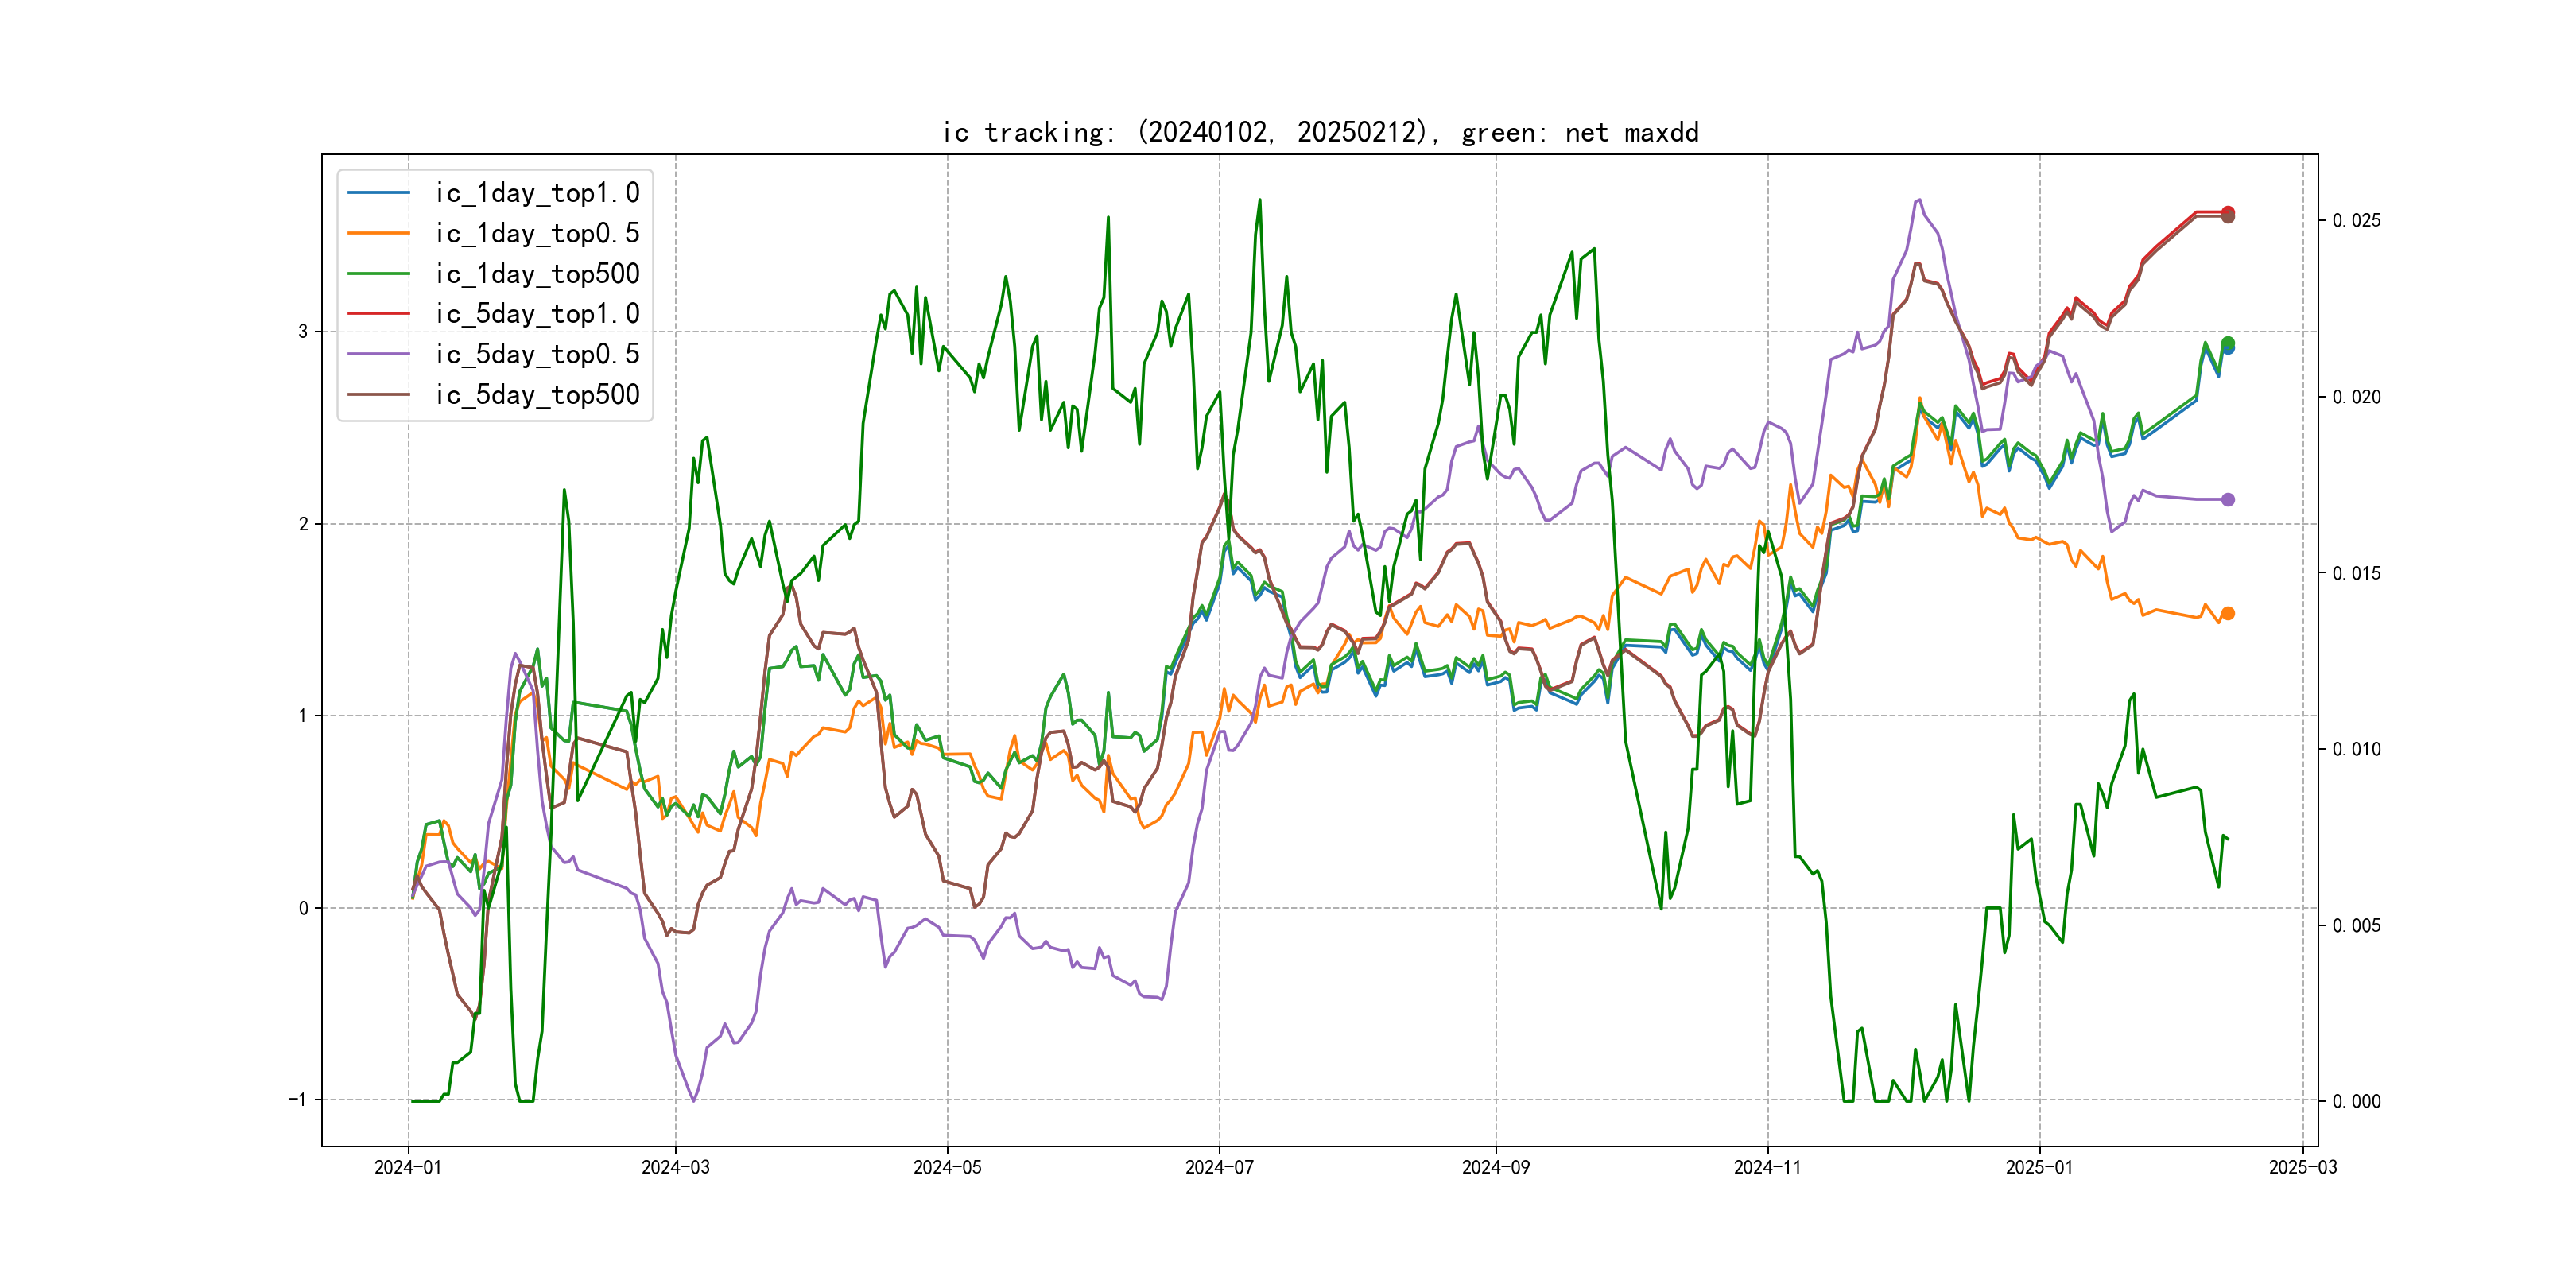Image resolution: width=2576 pixels, height=1288 pixels.
Task: Click the 0.000 right axis label
Action: point(2356,1101)
